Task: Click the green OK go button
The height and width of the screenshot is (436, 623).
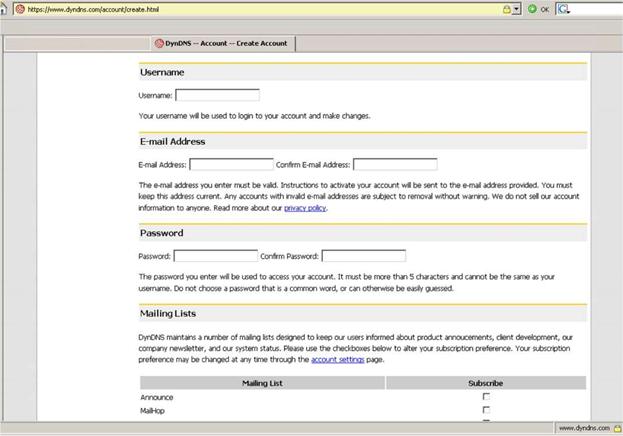Action: [x=532, y=9]
